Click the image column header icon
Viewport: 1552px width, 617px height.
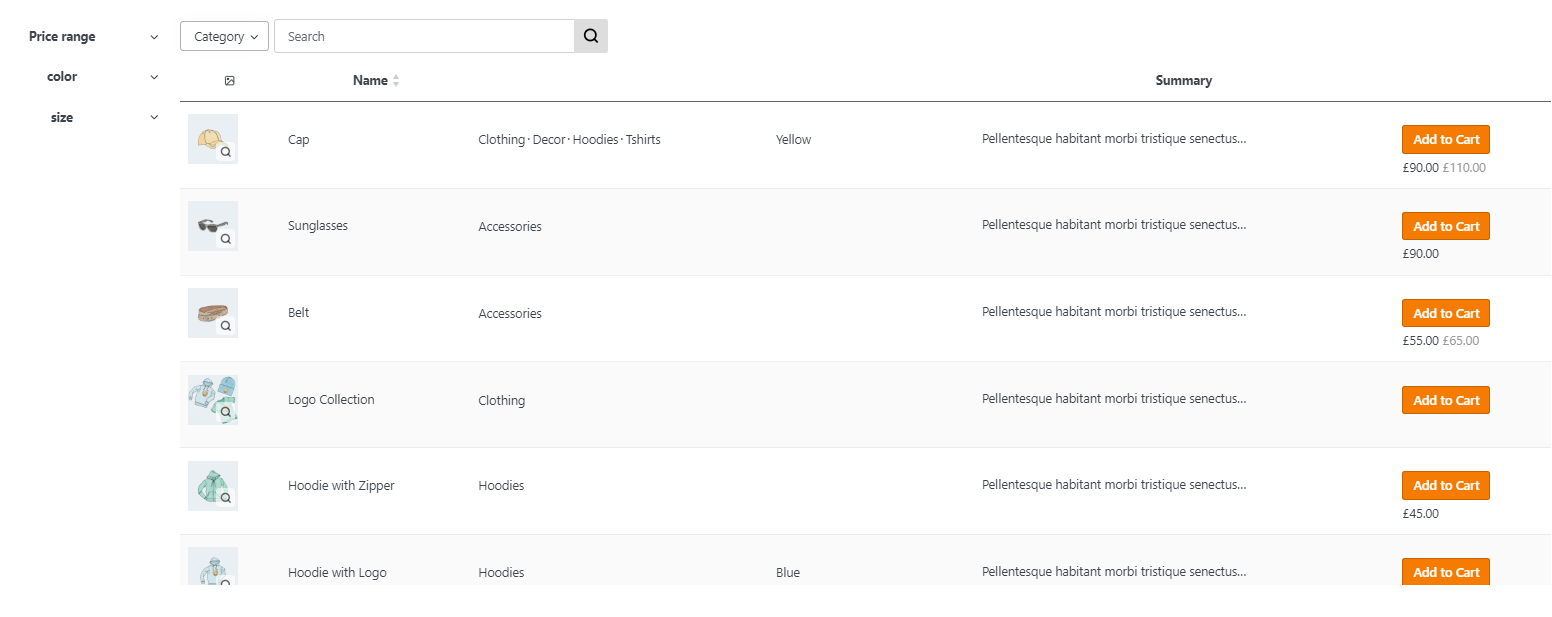click(229, 81)
